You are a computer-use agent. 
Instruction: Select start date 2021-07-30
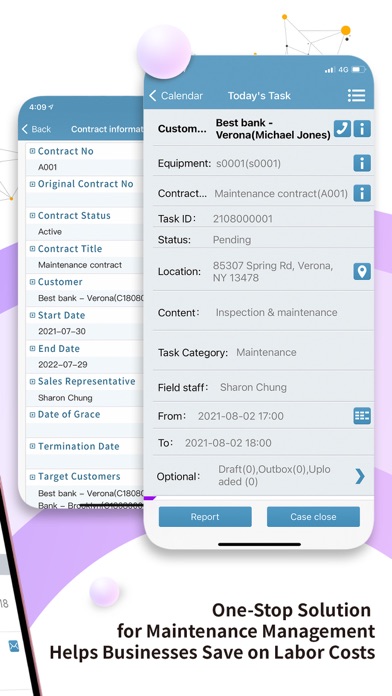pyautogui.click(x=62, y=332)
